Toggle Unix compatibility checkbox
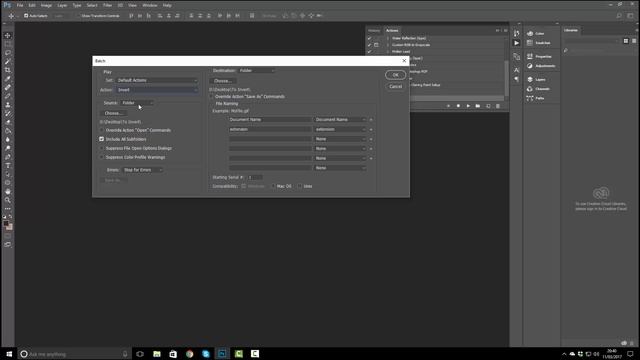This screenshot has width=640, height=360. 300,186
